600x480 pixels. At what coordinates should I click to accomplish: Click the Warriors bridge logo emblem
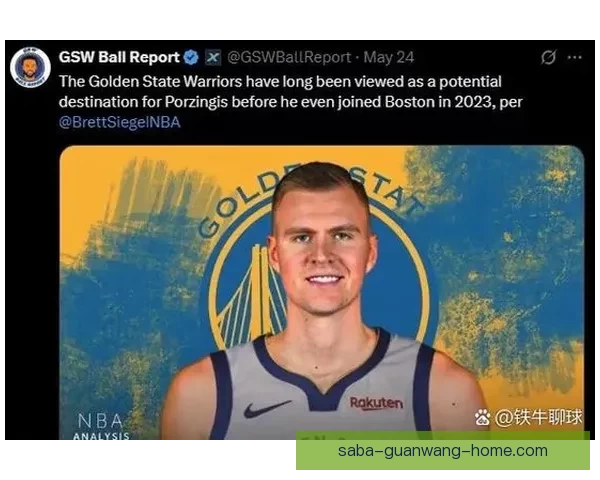click(x=253, y=295)
